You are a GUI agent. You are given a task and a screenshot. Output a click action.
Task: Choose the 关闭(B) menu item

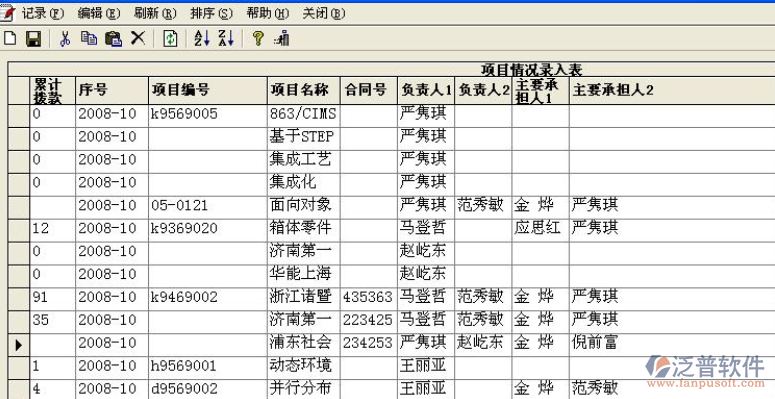324,13
